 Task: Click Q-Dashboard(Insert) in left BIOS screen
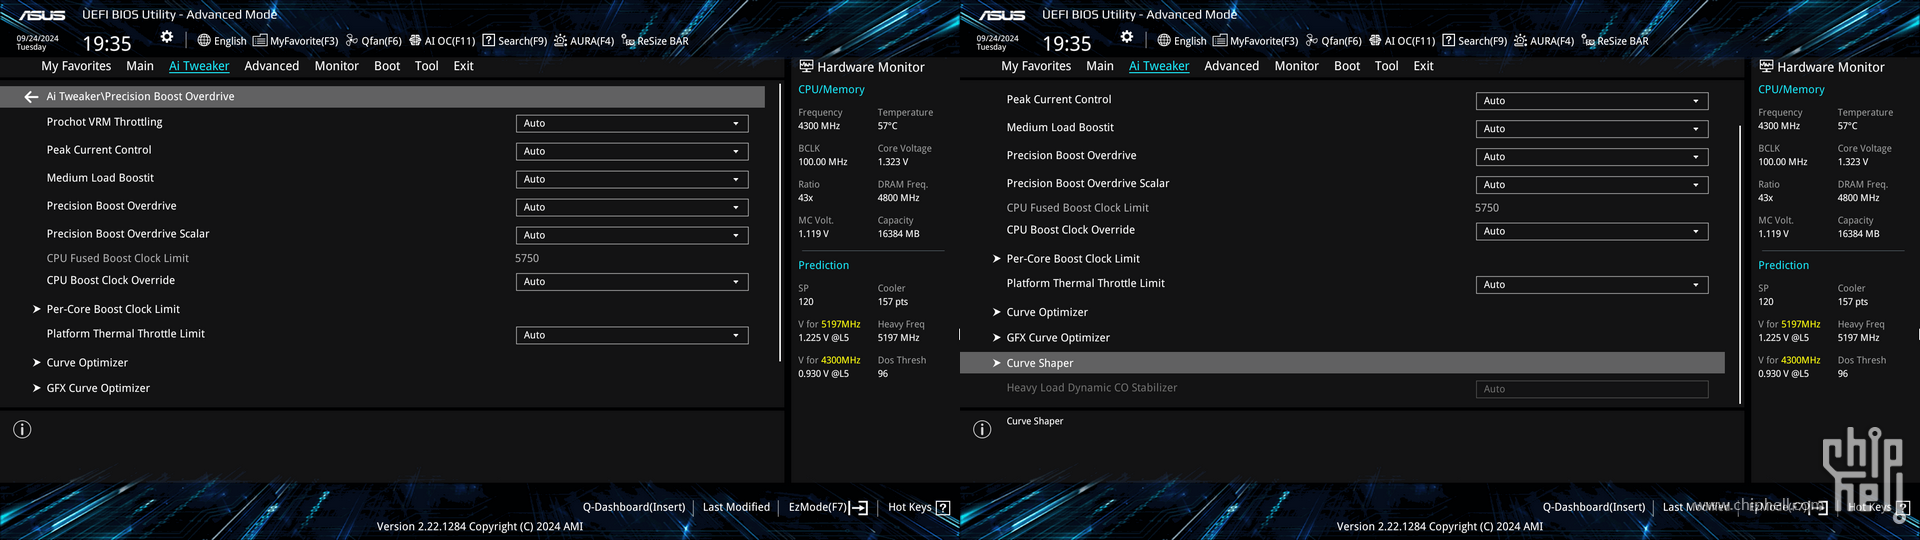634,508
